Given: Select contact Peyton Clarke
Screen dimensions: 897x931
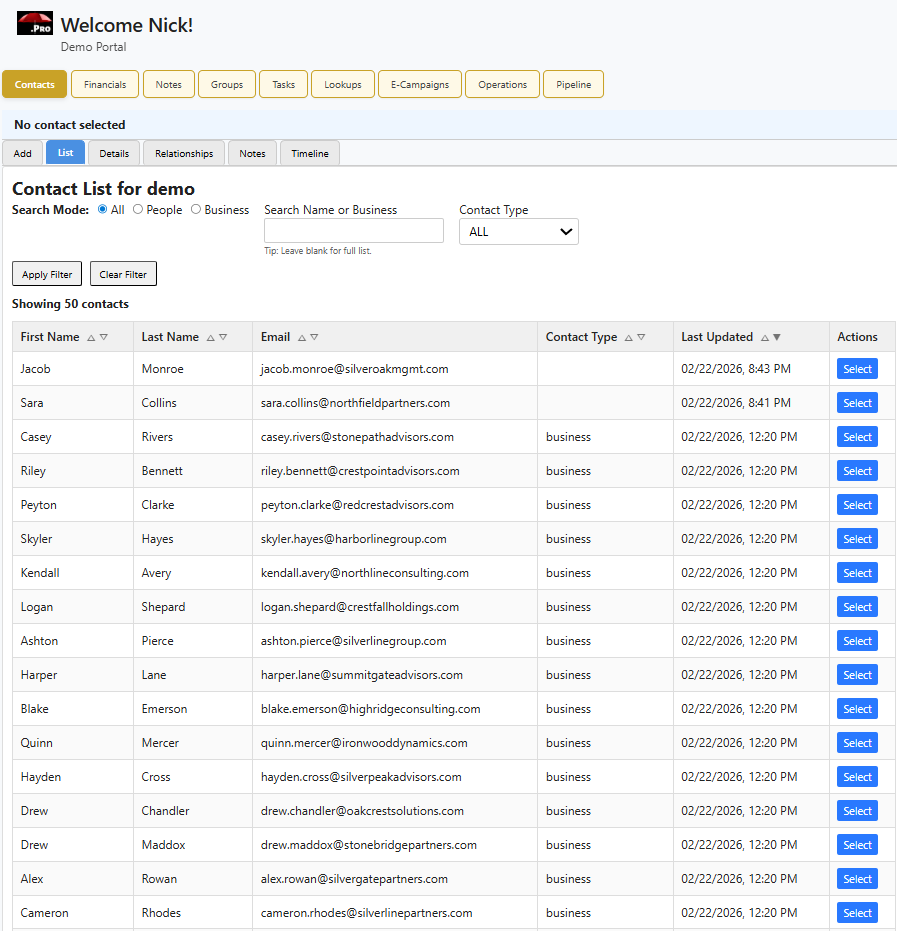Looking at the screenshot, I should [857, 505].
